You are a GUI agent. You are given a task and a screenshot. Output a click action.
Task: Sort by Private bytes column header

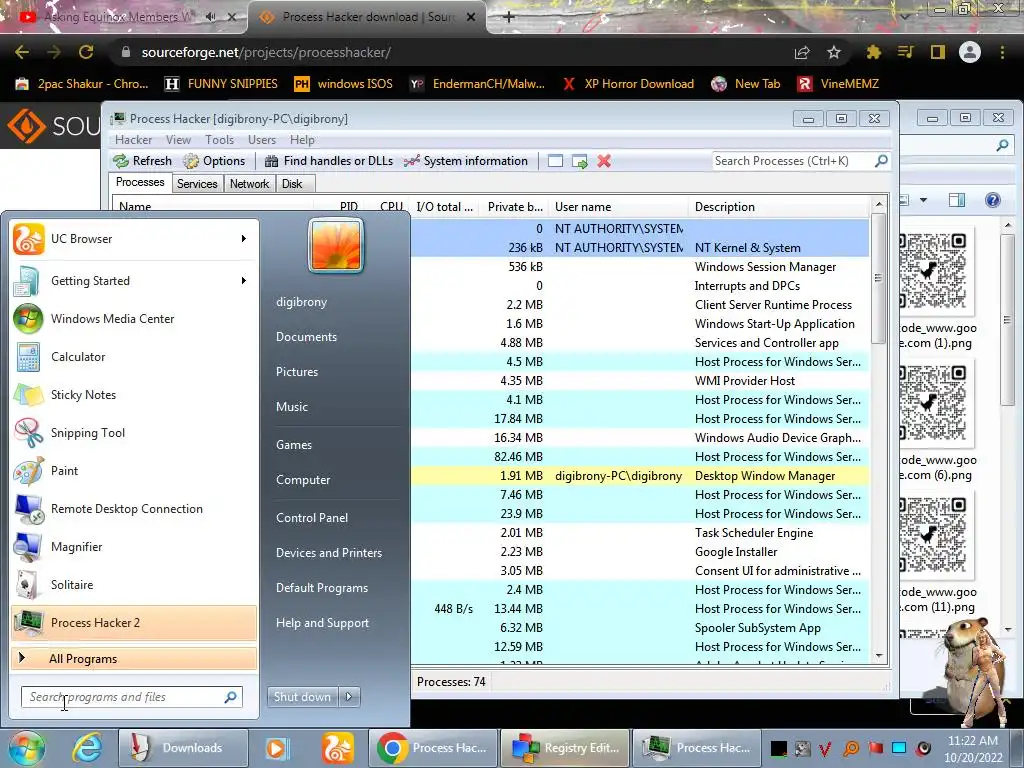pos(515,207)
